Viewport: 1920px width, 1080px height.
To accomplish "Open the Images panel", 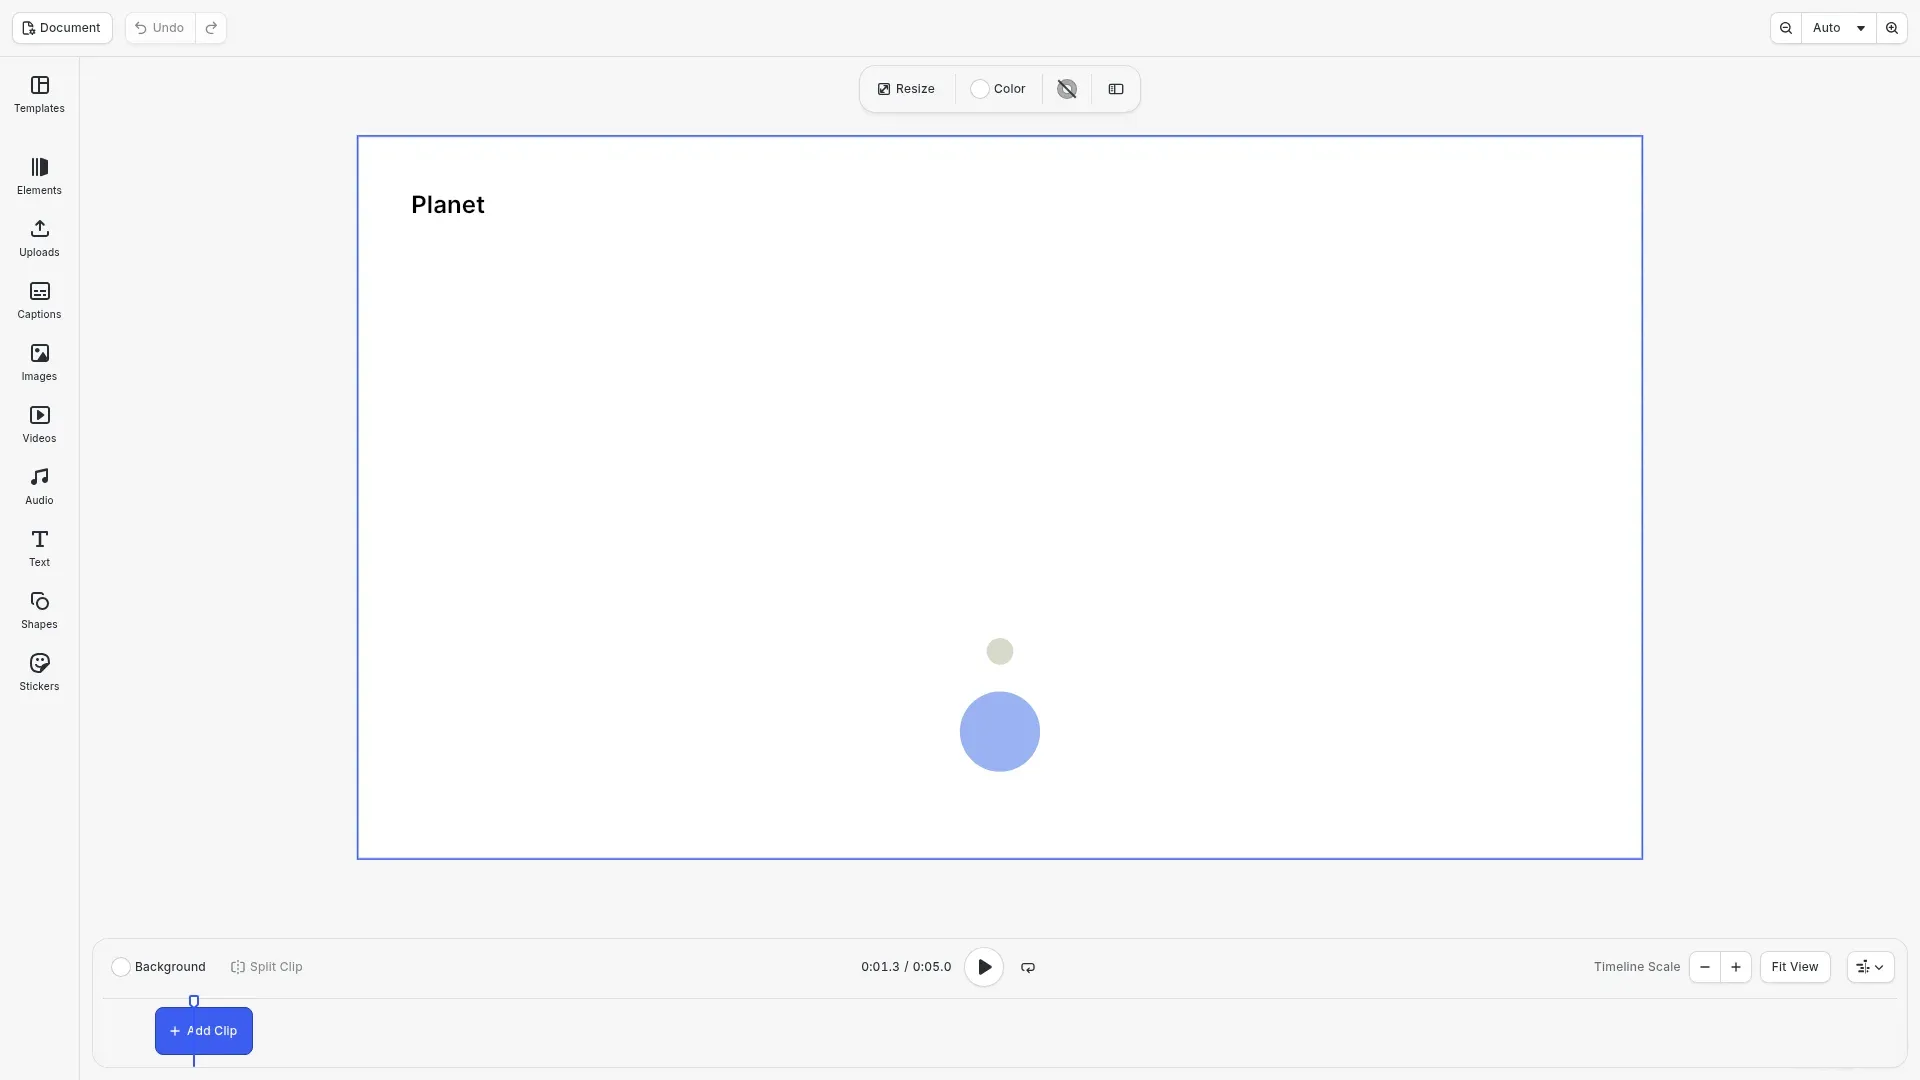I will (x=39, y=363).
